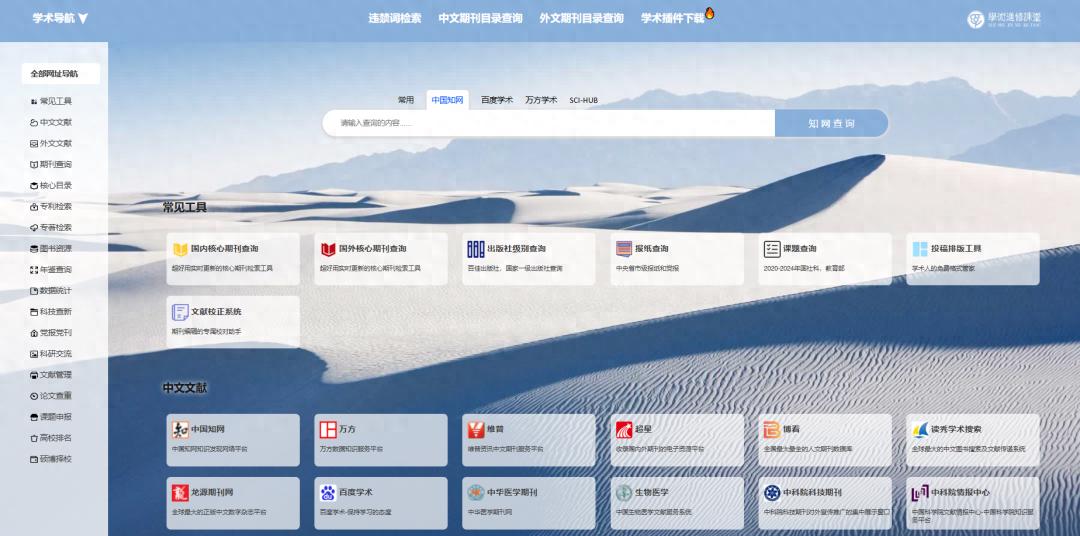Go to 党报党刊 in the sidebar

51,333
